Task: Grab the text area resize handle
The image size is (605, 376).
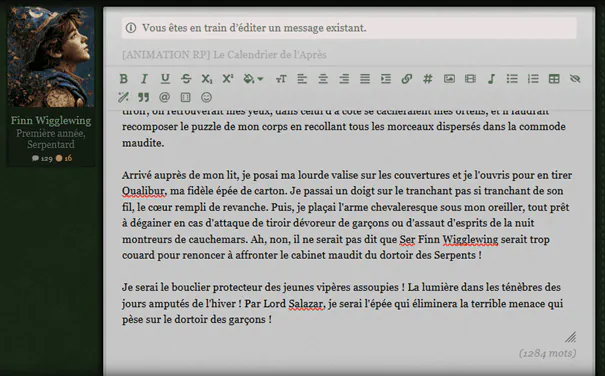Action: pyautogui.click(x=571, y=337)
